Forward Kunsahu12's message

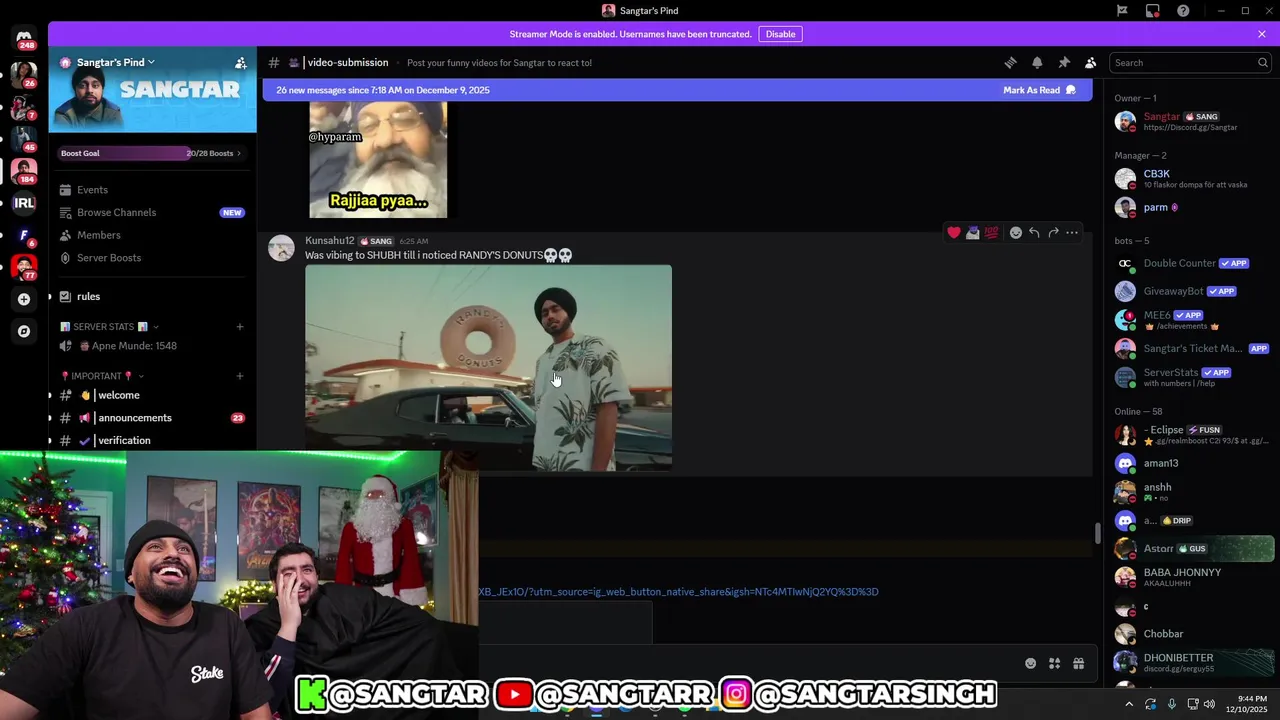(x=1053, y=233)
